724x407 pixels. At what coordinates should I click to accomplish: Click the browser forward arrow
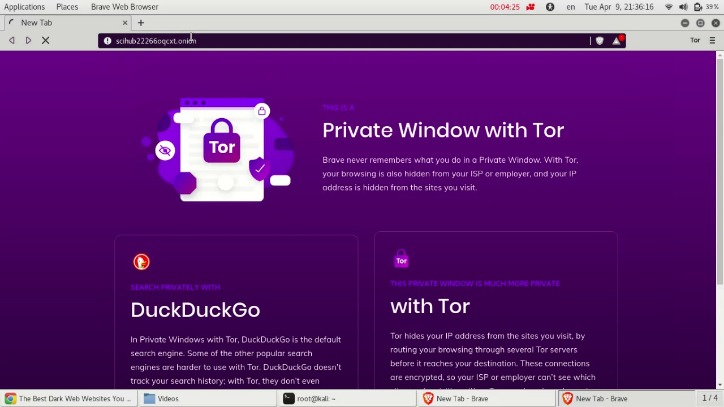tap(28, 40)
